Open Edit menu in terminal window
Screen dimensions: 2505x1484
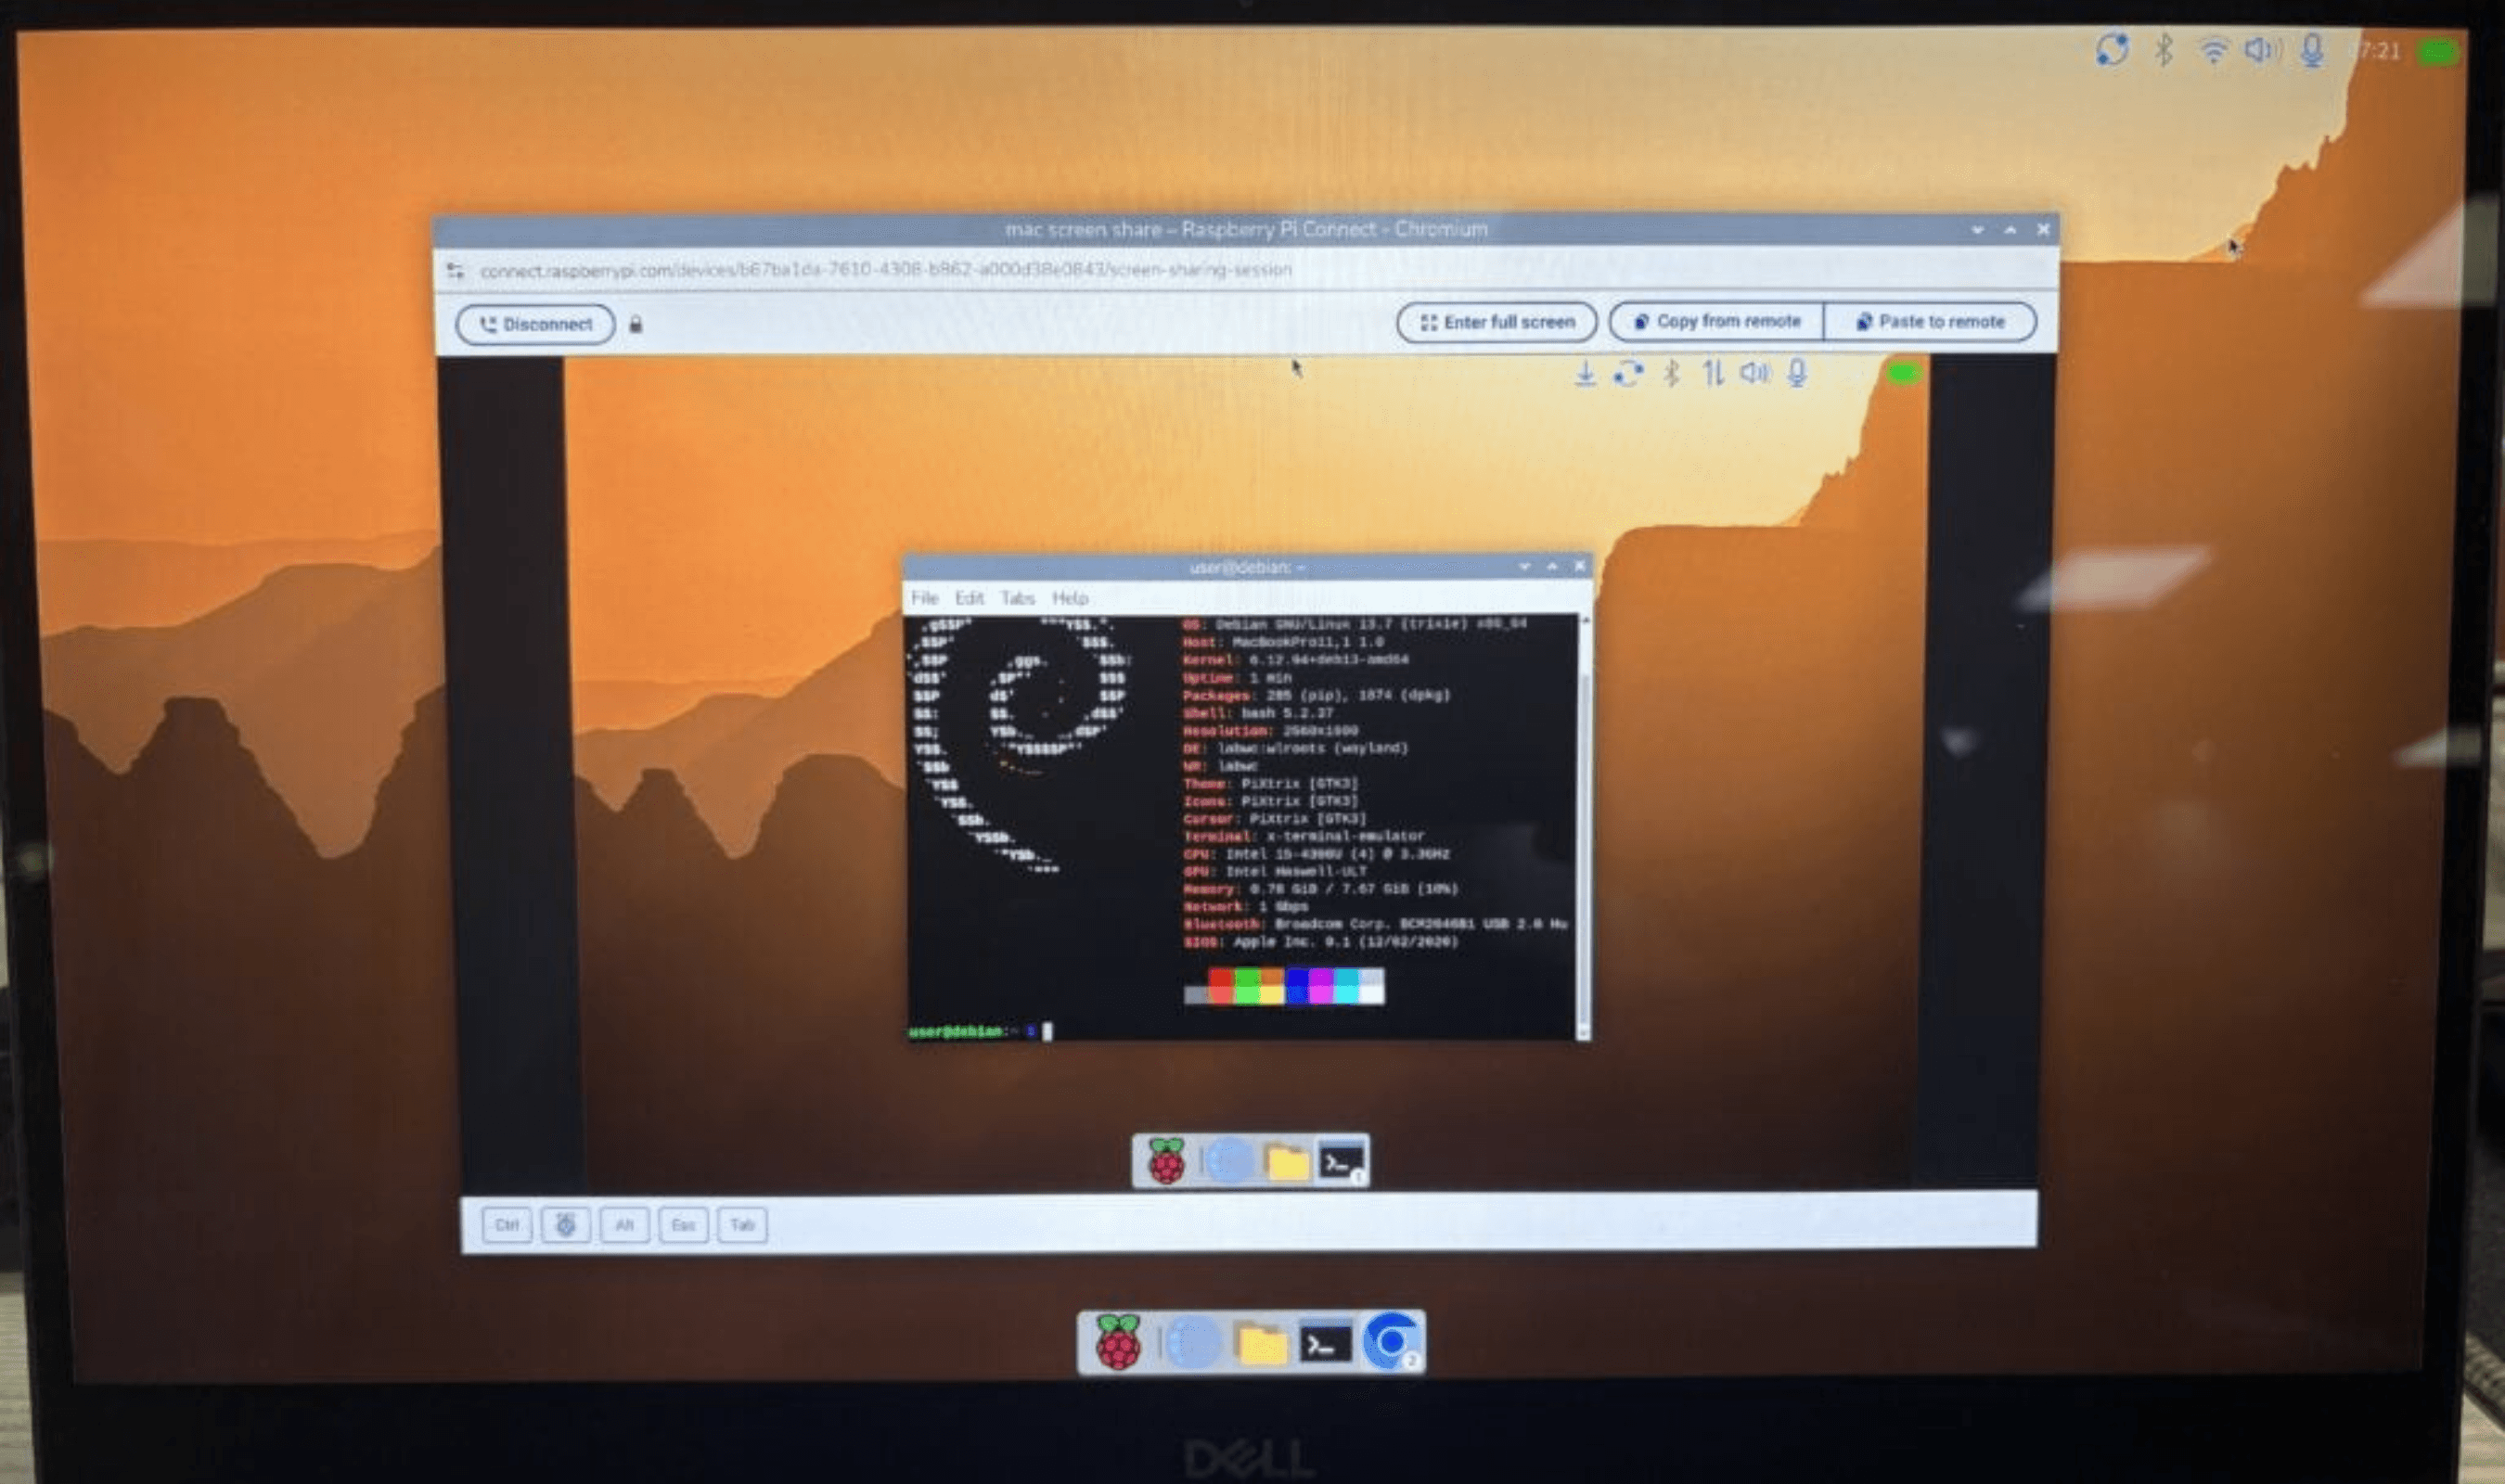[969, 598]
